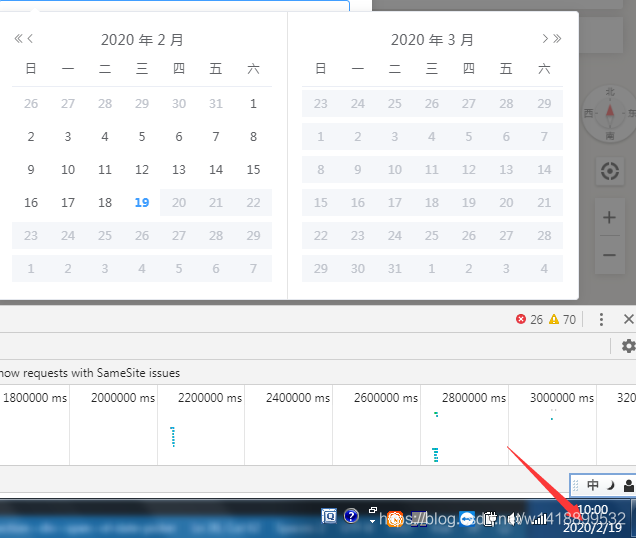Go to previous month with left arrow

point(30,39)
